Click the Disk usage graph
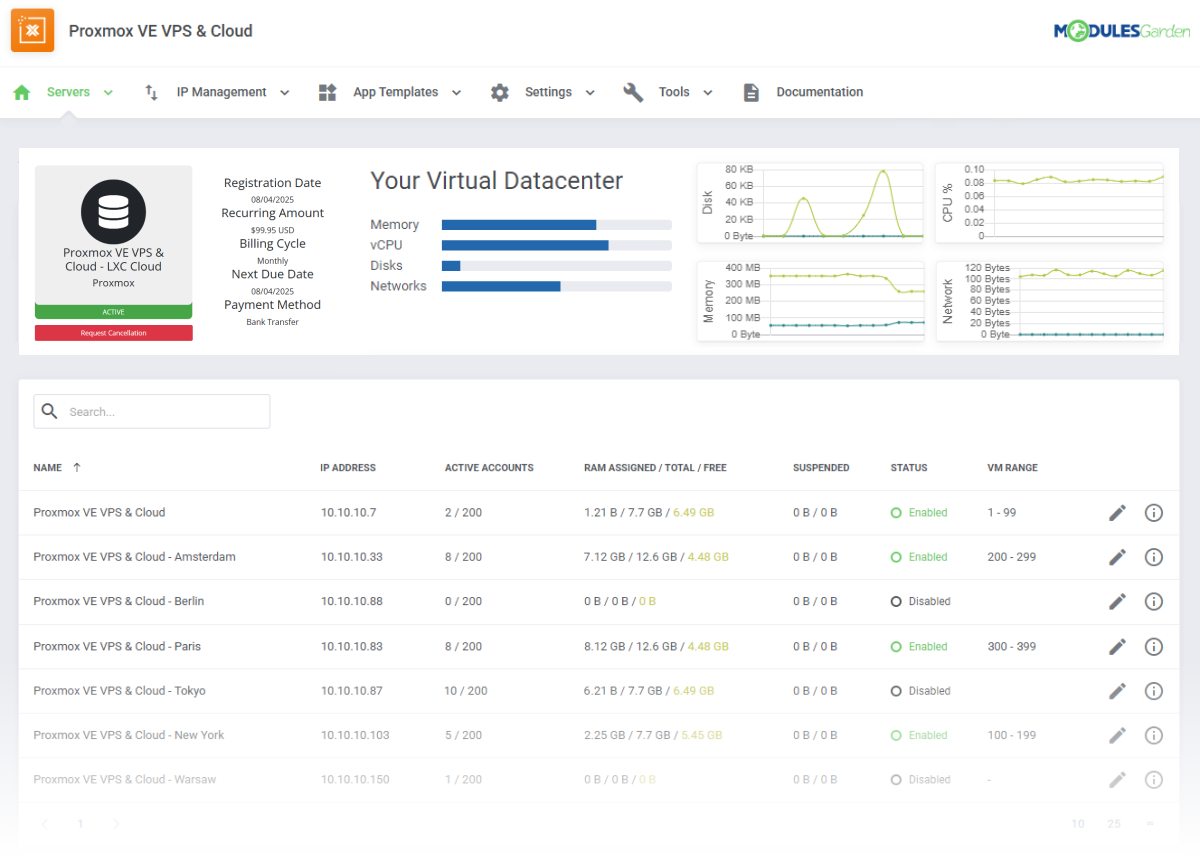 pyautogui.click(x=811, y=204)
